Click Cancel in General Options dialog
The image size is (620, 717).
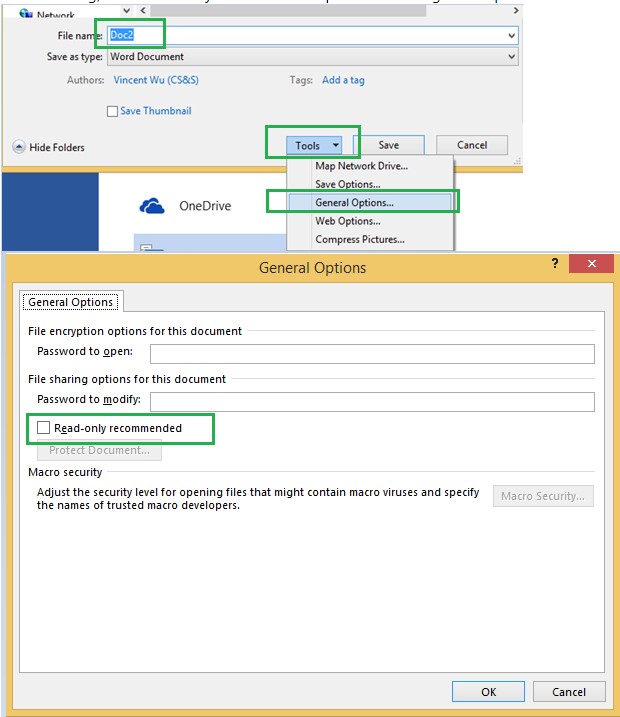pyautogui.click(x=569, y=691)
